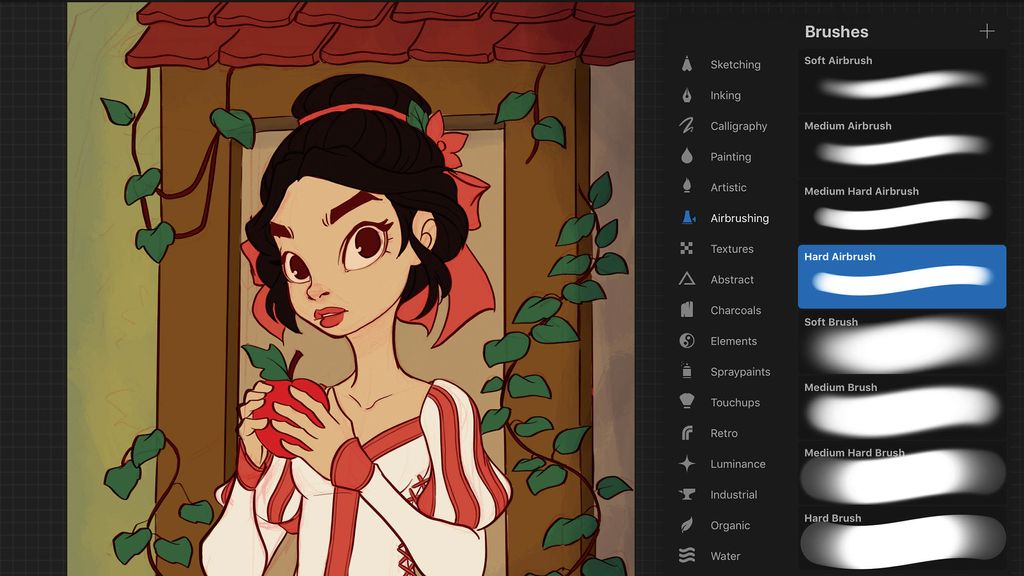Viewport: 1024px width, 576px height.
Task: Create a new brush with the plus button
Action: pyautogui.click(x=987, y=31)
